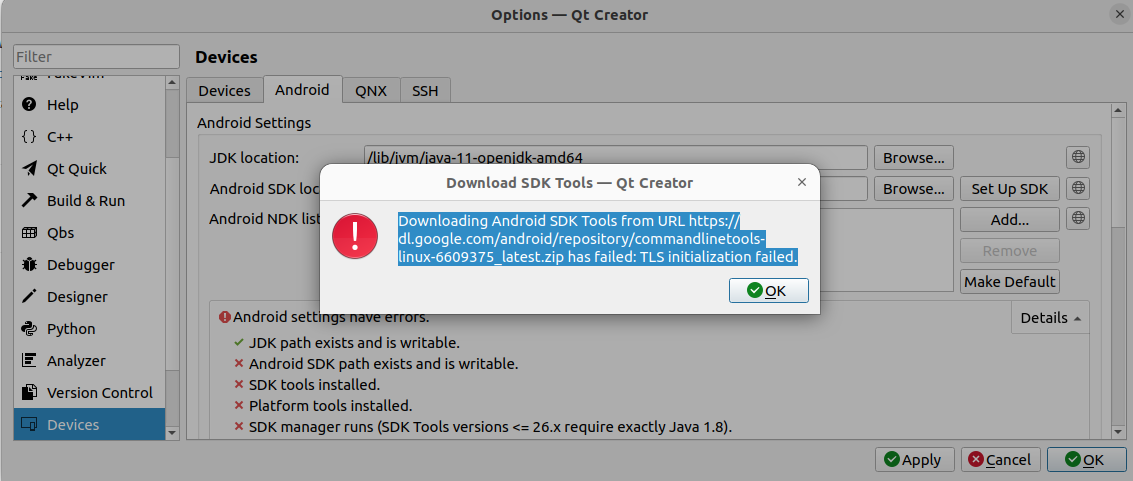Click the JDK location path field

tap(616, 157)
